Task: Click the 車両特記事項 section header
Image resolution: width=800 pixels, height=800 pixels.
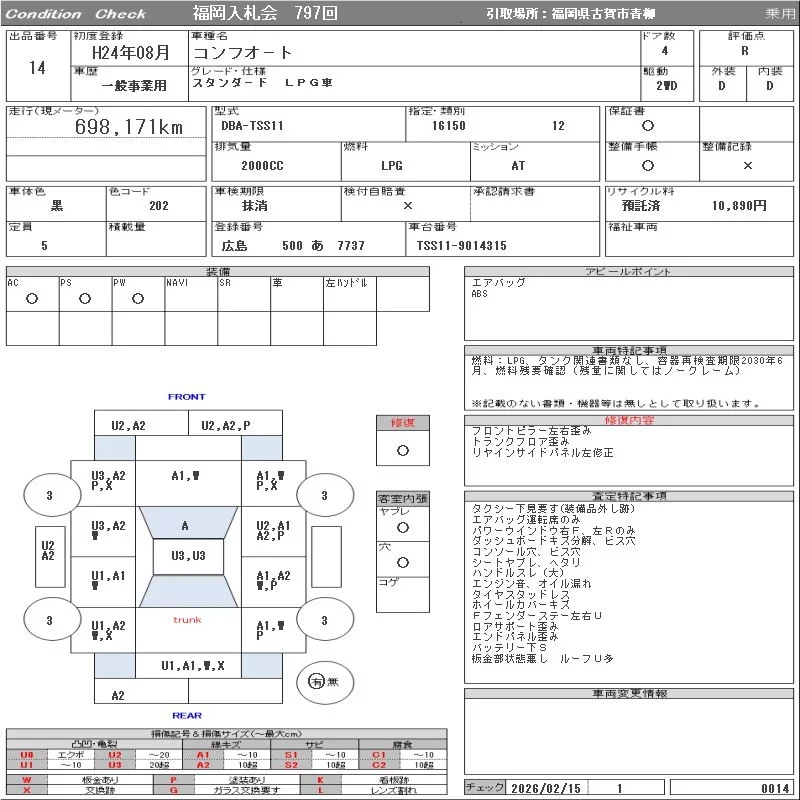Action: pyautogui.click(x=629, y=350)
